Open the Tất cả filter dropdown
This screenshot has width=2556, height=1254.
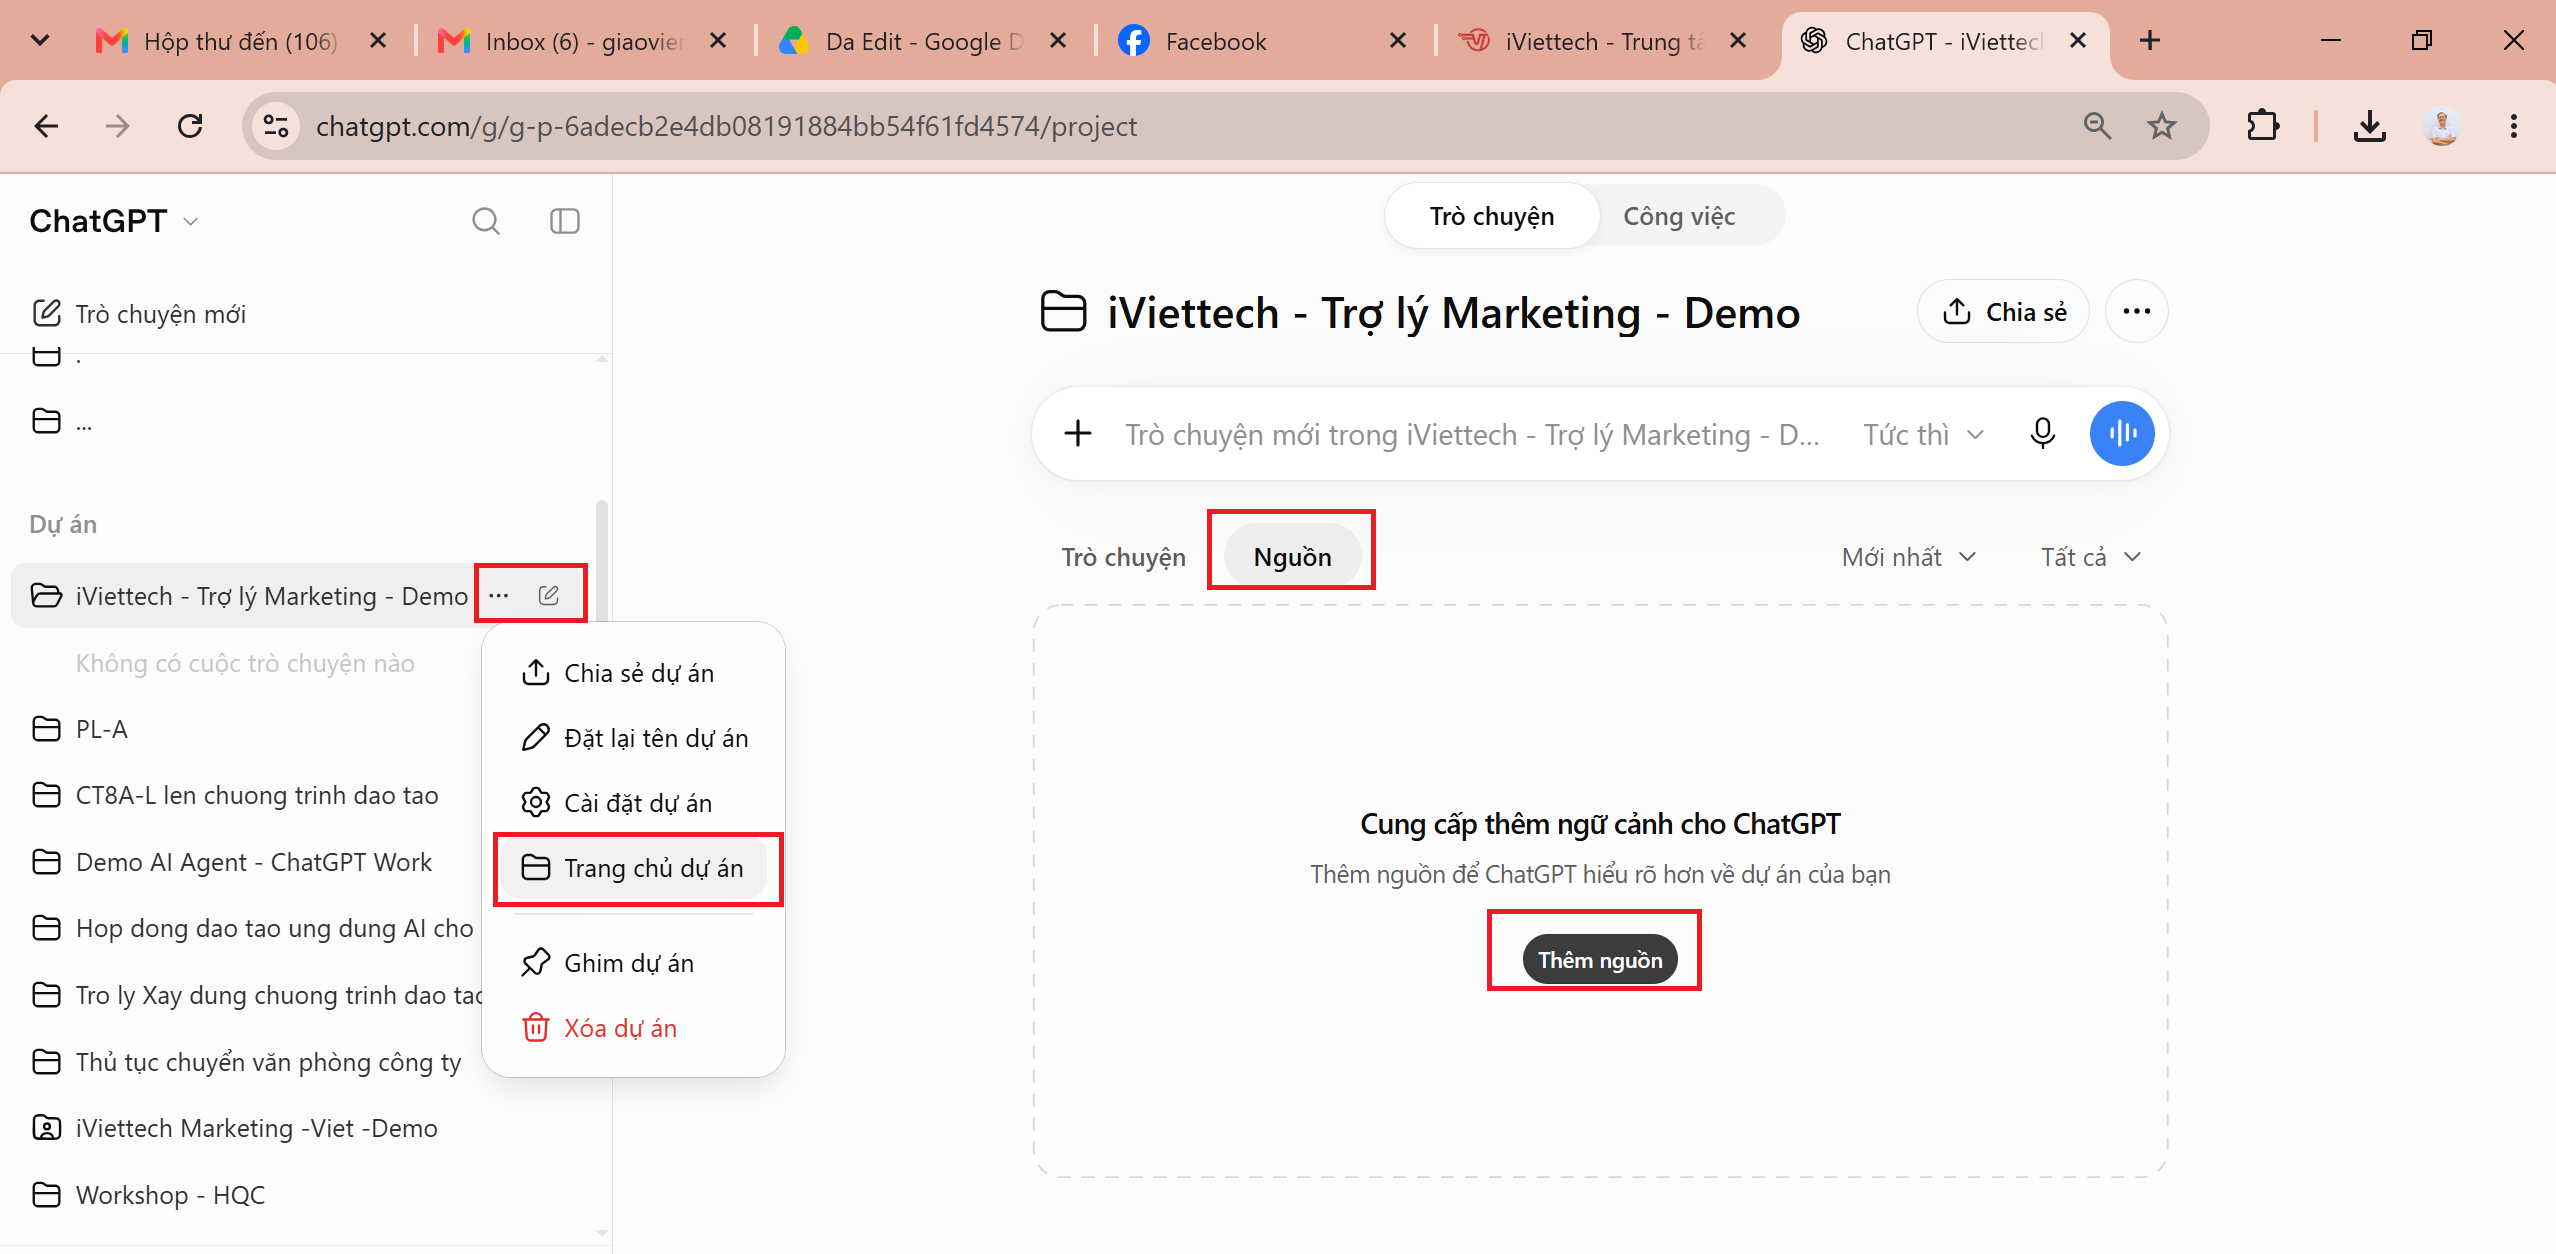pyautogui.click(x=2091, y=557)
